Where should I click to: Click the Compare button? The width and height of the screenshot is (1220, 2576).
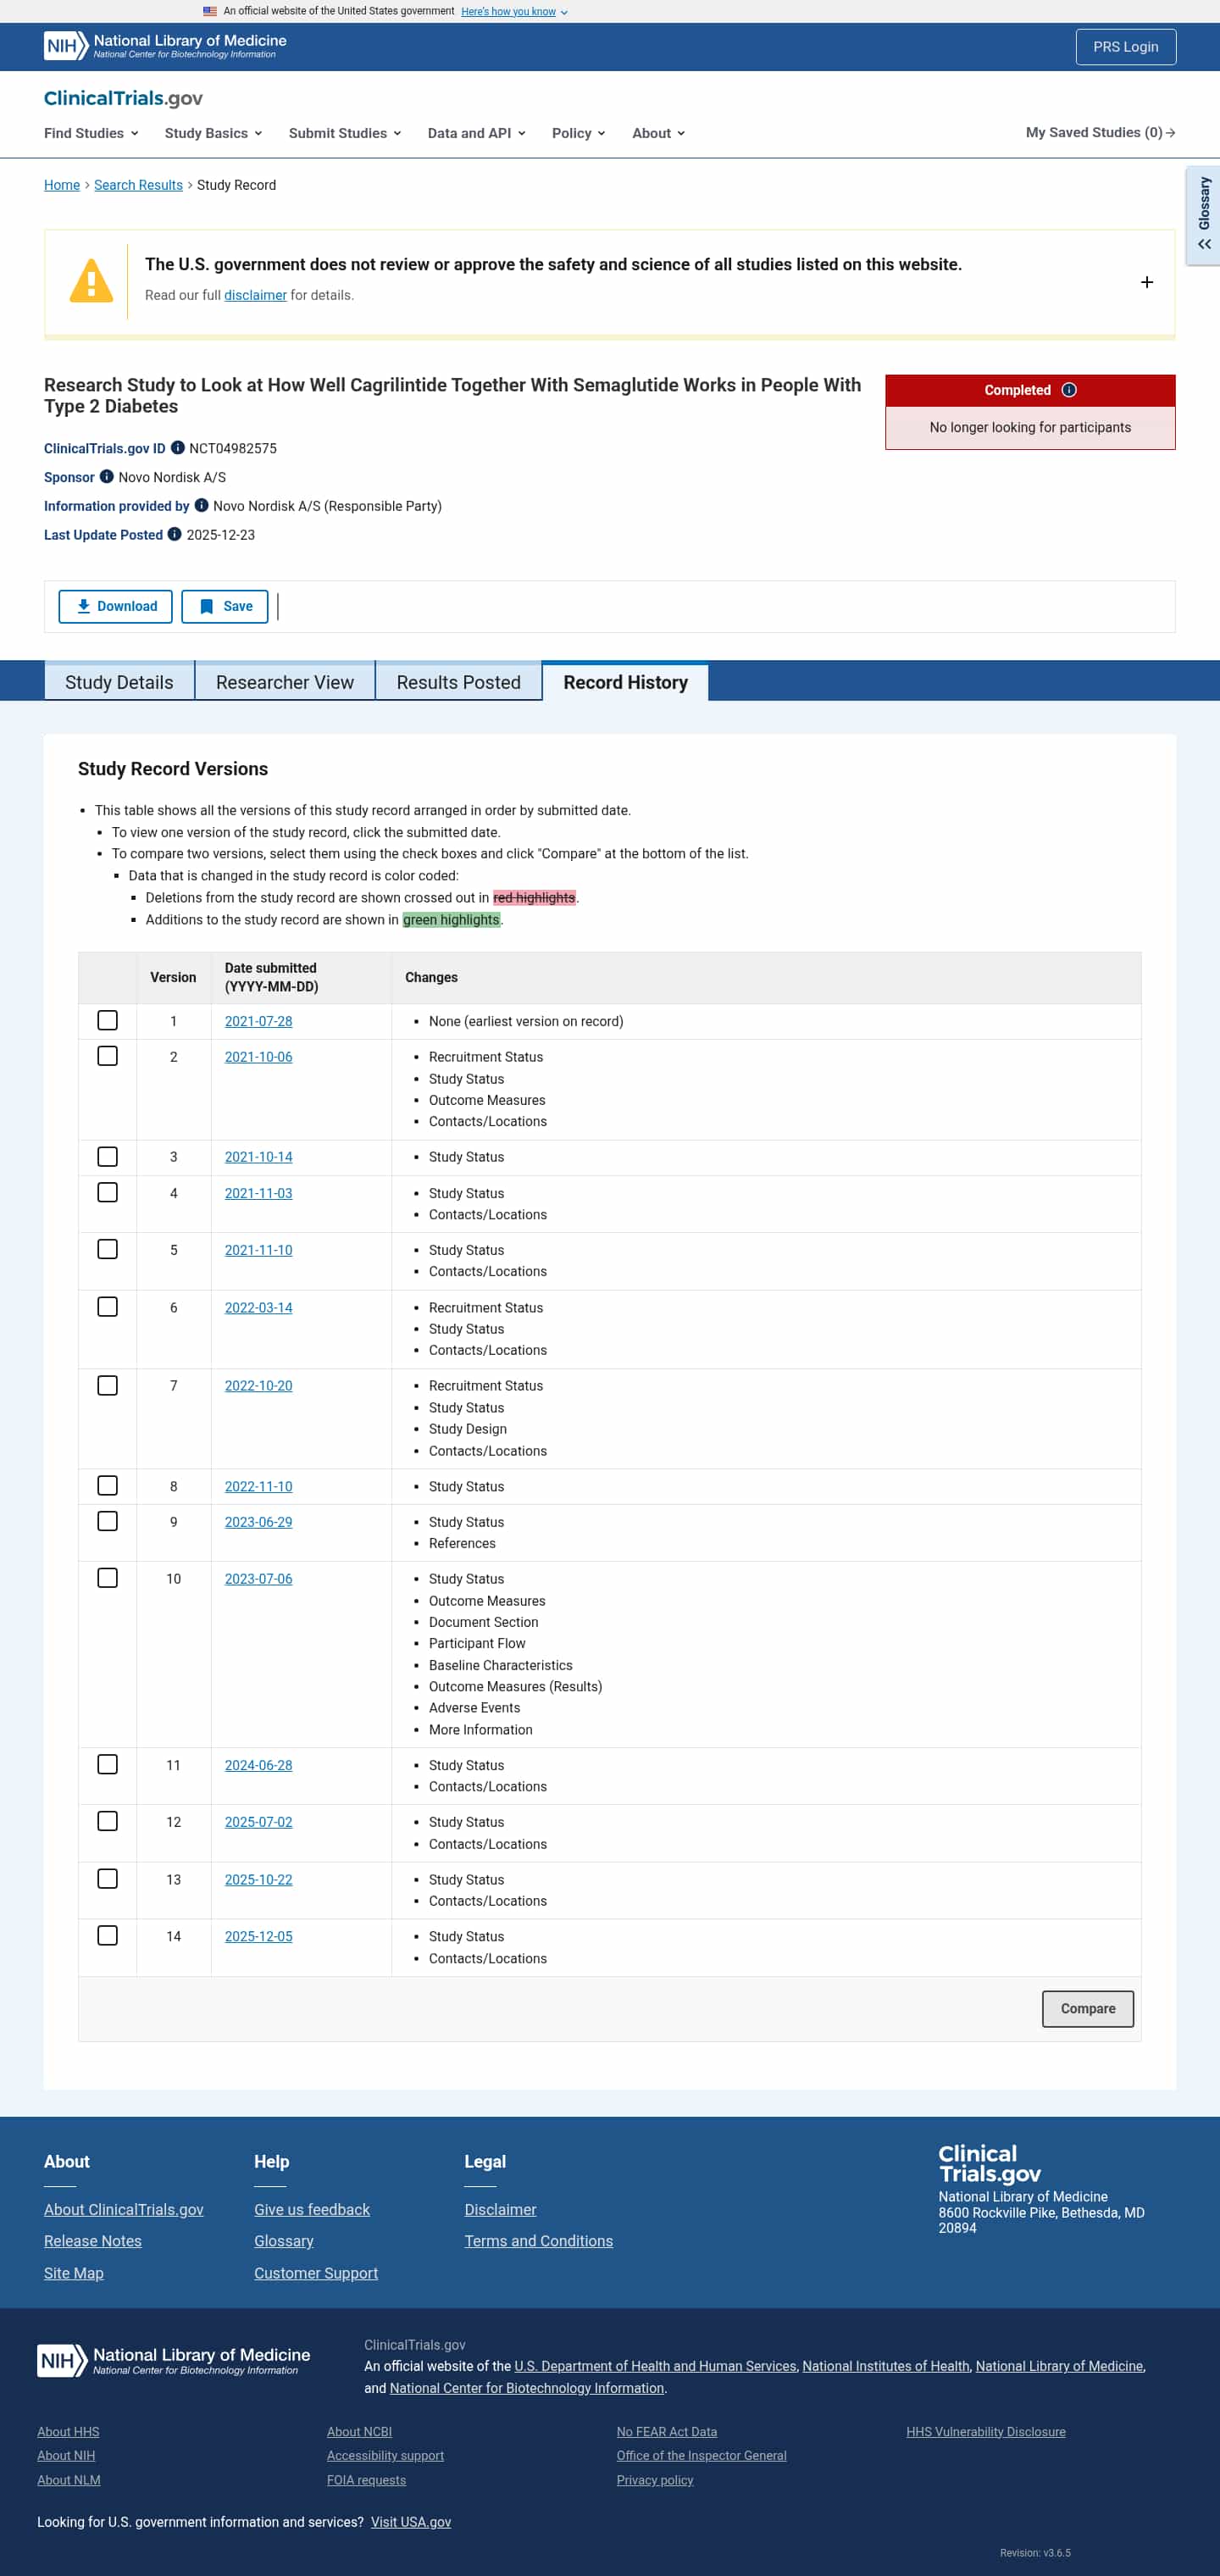(x=1088, y=2008)
